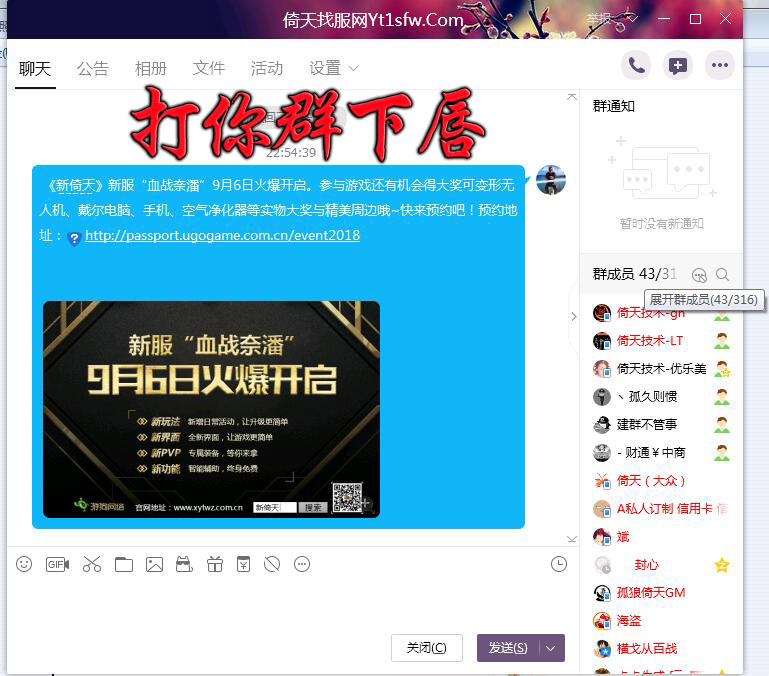Open the 相册 tab
This screenshot has height=676, width=769.
click(x=151, y=68)
